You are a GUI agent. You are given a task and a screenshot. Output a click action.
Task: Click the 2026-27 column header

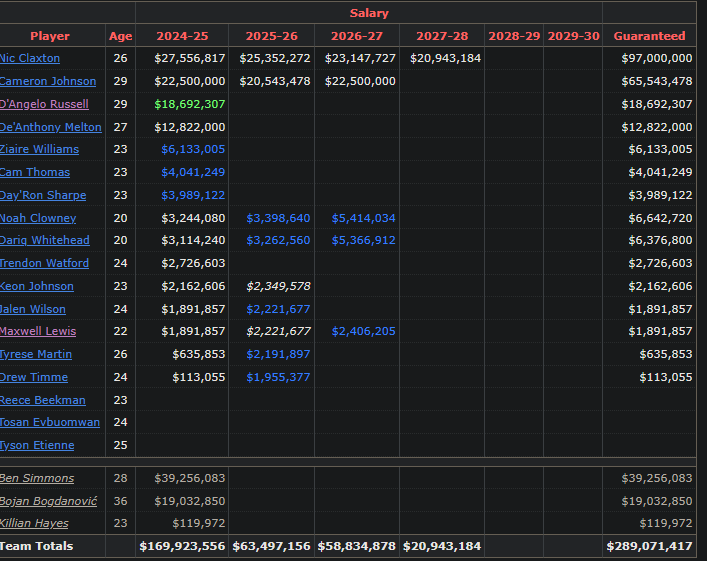point(357,36)
